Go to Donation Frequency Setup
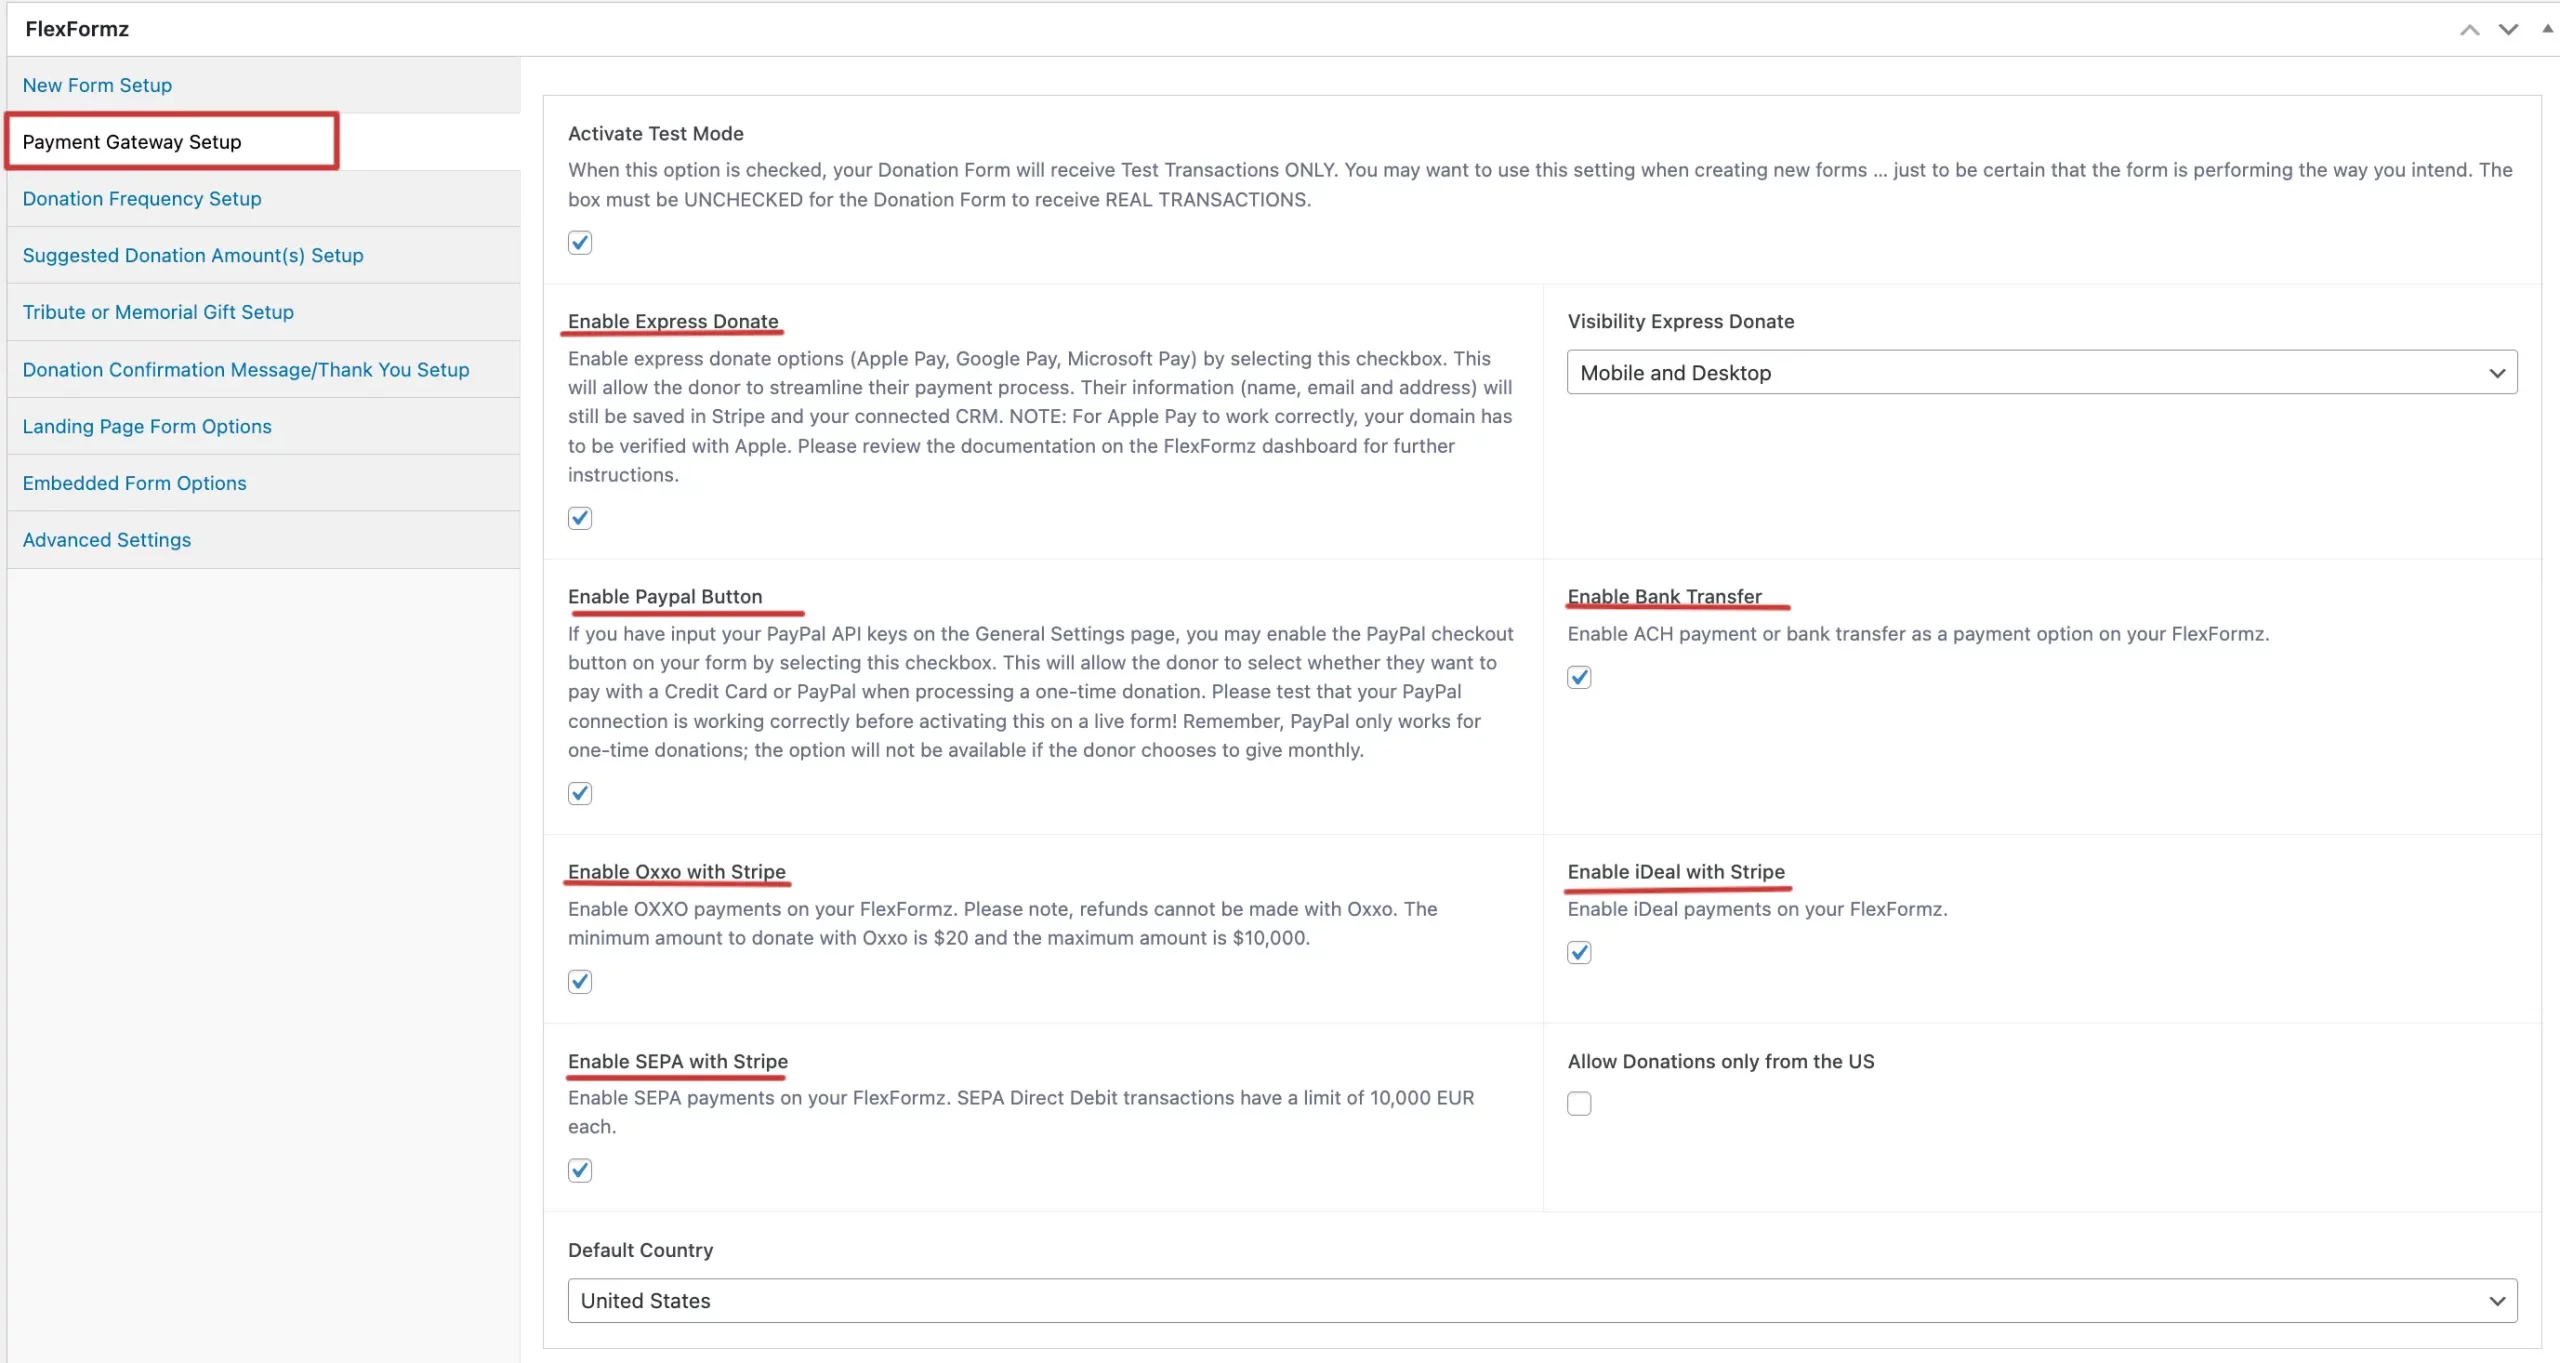 (142, 198)
